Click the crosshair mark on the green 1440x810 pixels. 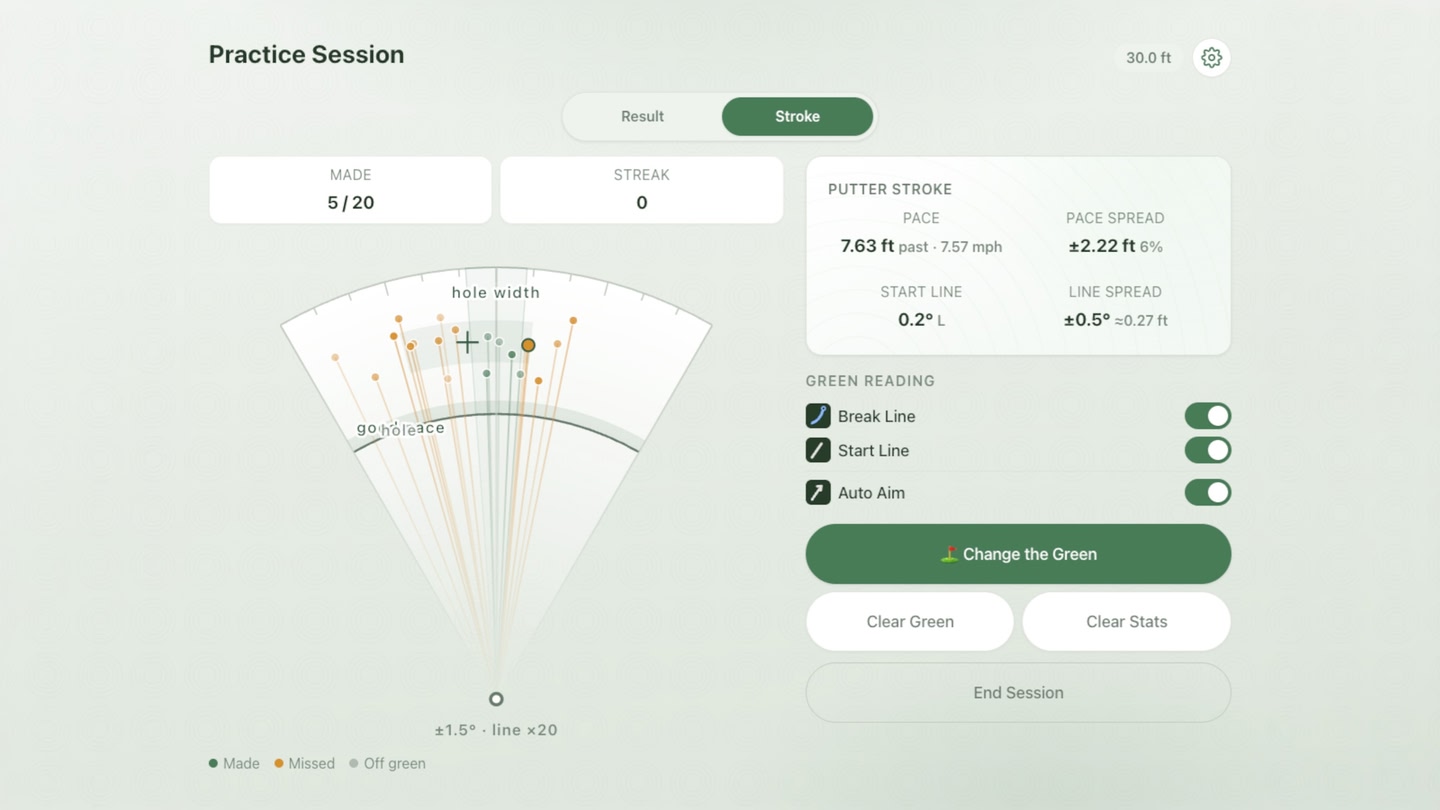pos(467,343)
